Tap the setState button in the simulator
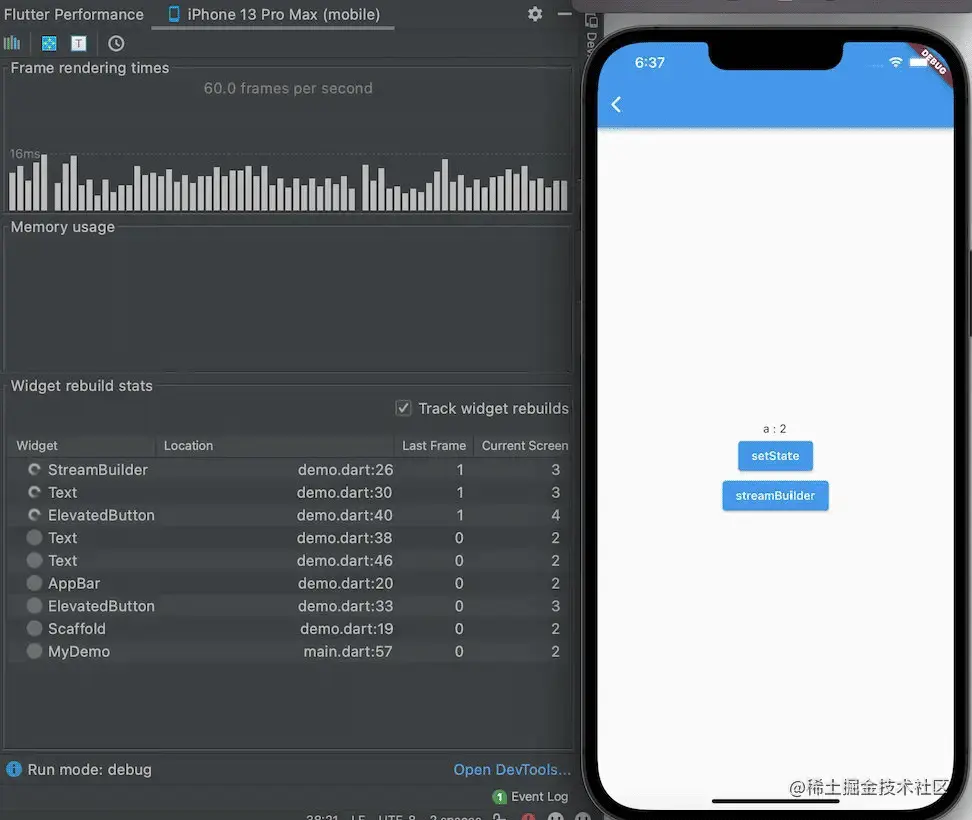 [775, 456]
